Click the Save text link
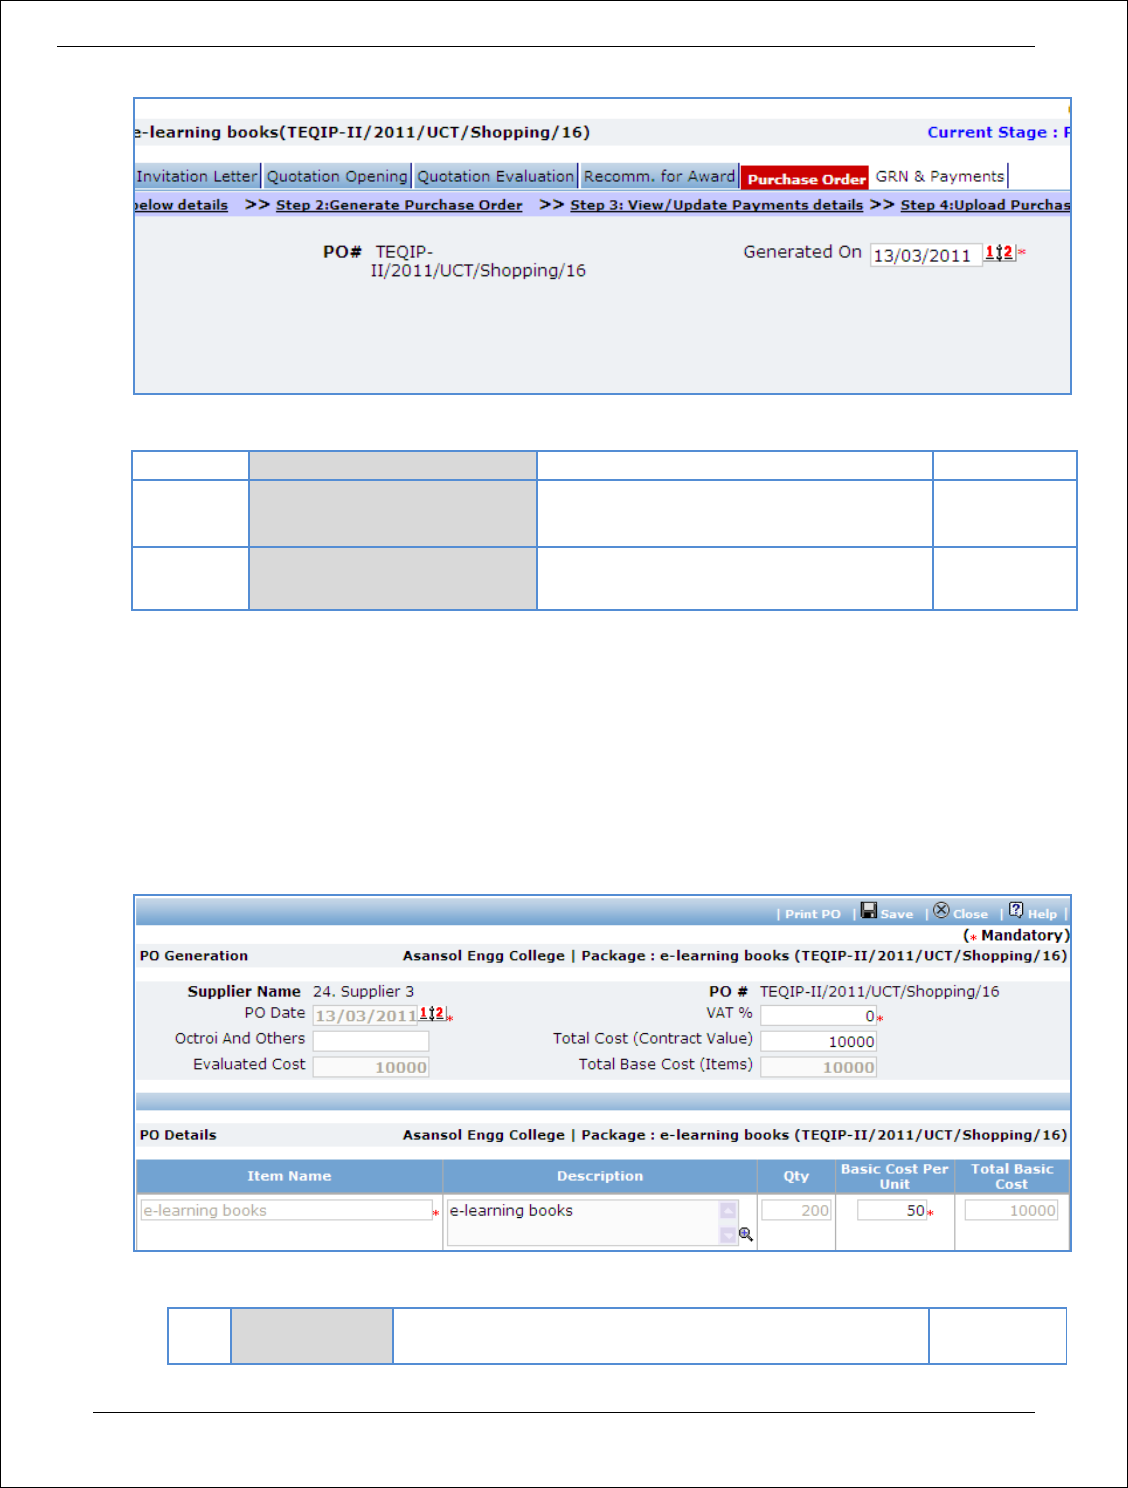The image size is (1128, 1488). (x=896, y=914)
